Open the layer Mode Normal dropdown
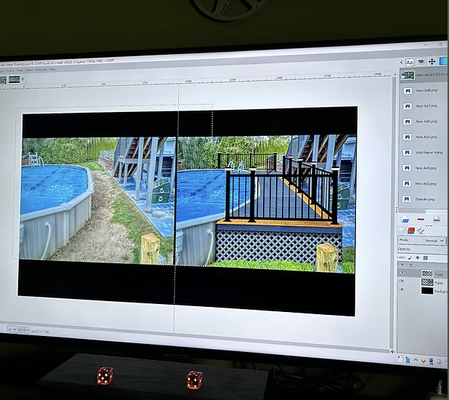The width and height of the screenshot is (449, 400). click(422, 240)
